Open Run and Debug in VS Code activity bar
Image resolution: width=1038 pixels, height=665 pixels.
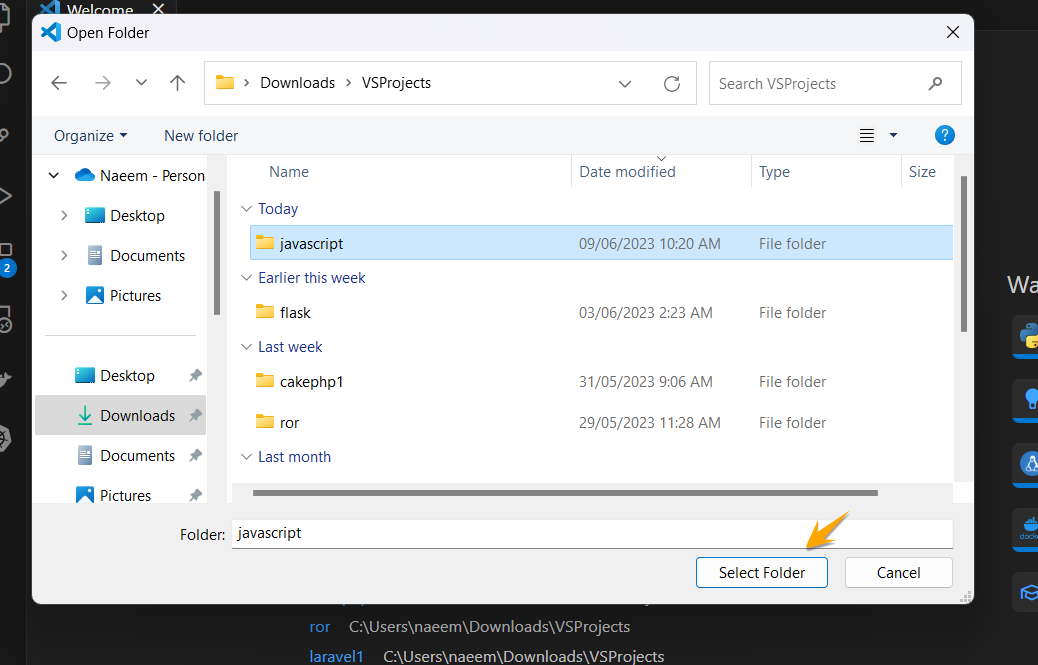(4, 196)
